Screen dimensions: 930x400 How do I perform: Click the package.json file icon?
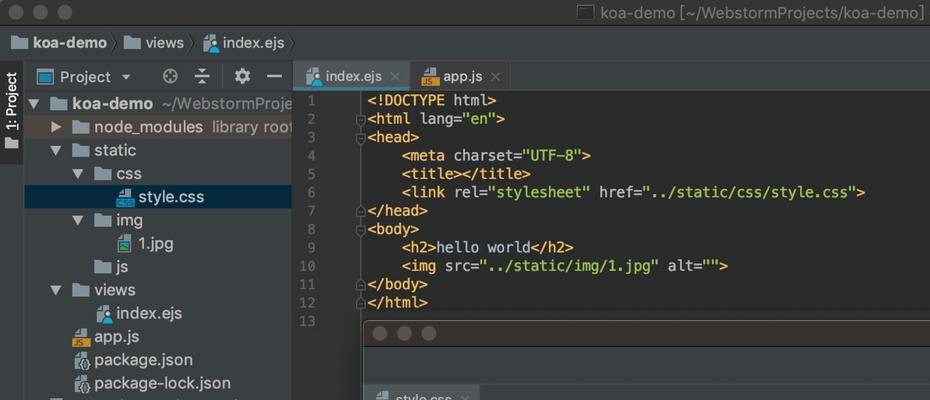(81, 360)
